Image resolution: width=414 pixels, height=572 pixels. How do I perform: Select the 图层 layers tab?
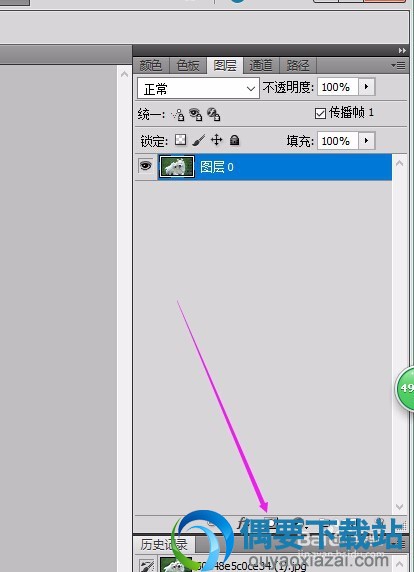point(225,66)
